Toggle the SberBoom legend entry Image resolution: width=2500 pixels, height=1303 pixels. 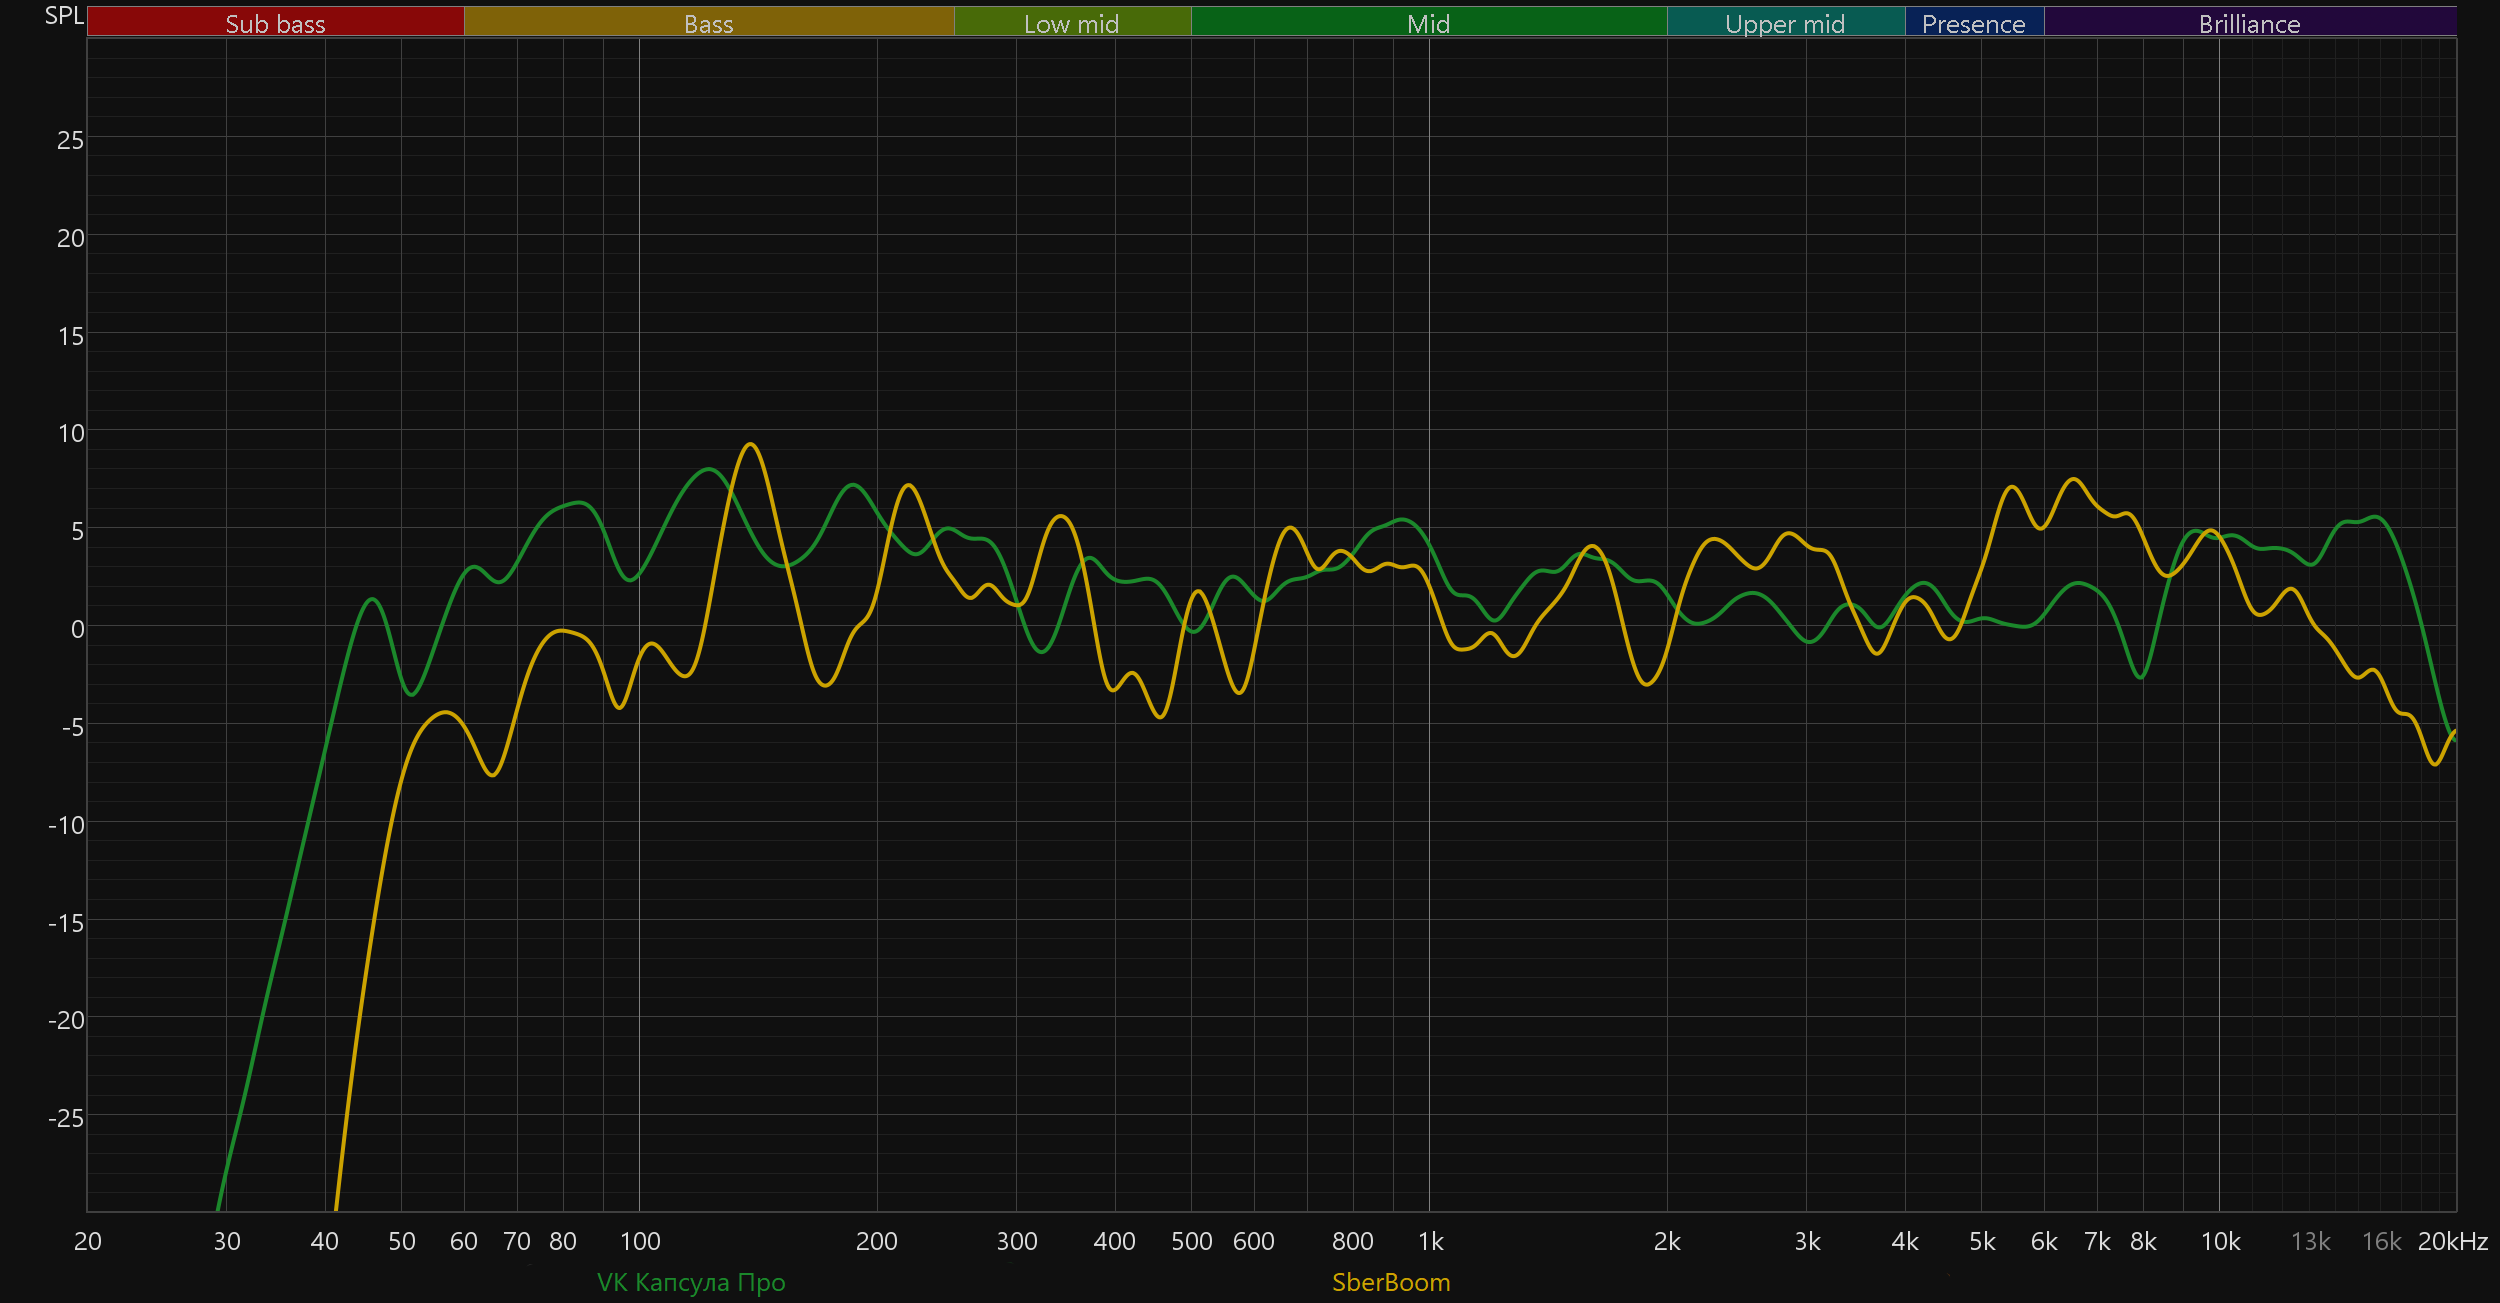(1391, 1282)
